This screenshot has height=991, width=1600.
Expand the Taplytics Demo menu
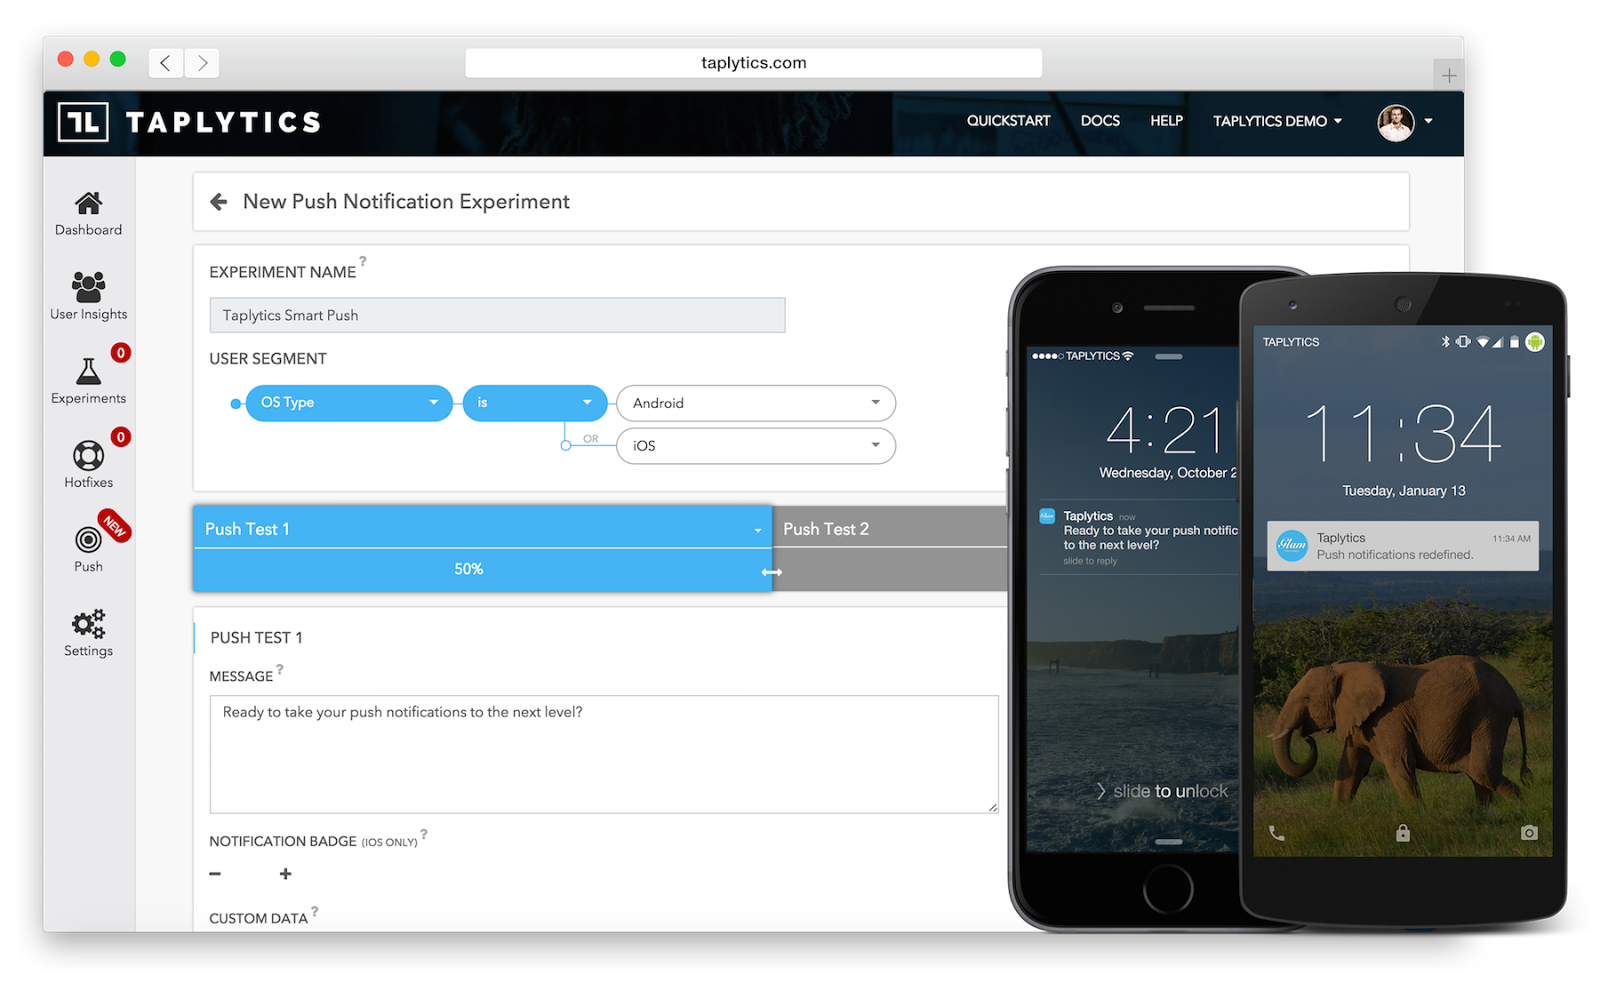tap(1277, 121)
